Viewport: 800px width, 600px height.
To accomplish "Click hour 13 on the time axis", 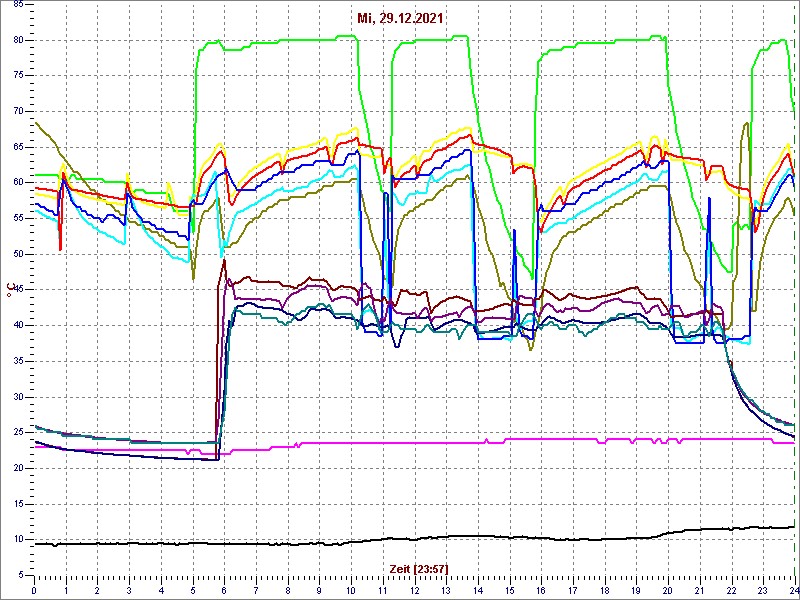I will click(x=446, y=589).
